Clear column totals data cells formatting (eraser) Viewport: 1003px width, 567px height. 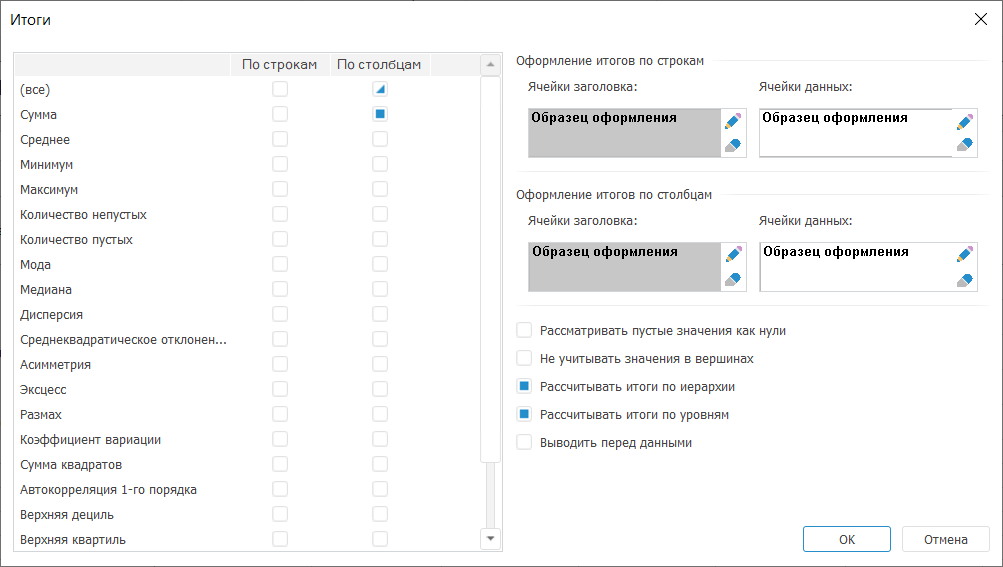pos(964,280)
